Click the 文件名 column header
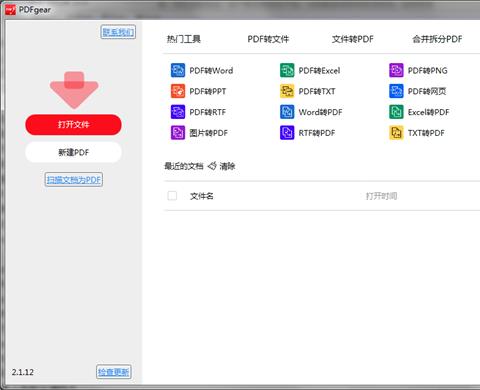Screen dimensions: 480x390 (x=202, y=196)
